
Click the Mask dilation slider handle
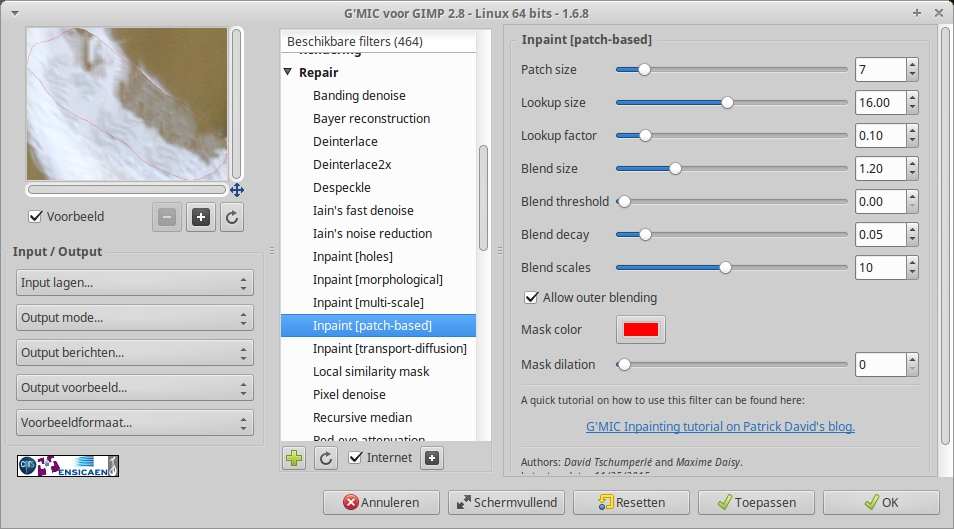point(624,365)
